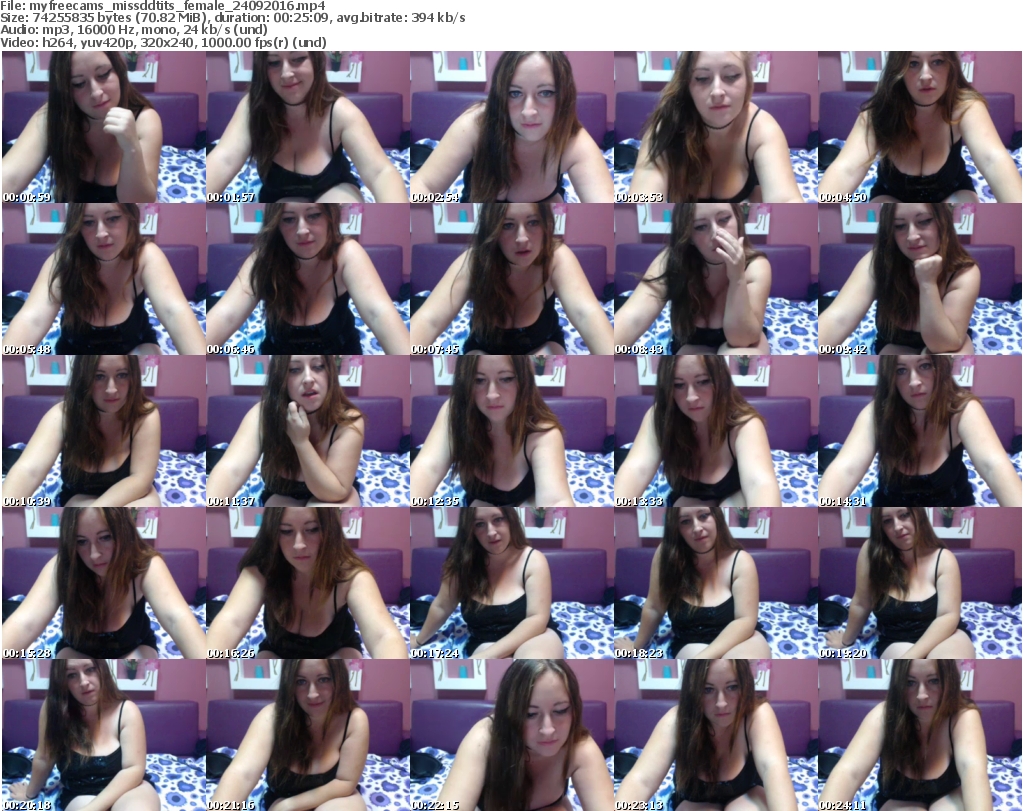The height and width of the screenshot is (811, 1024).
Task: Click the "Audio: mp3, 16000 Hz" line
Action: tap(134, 30)
